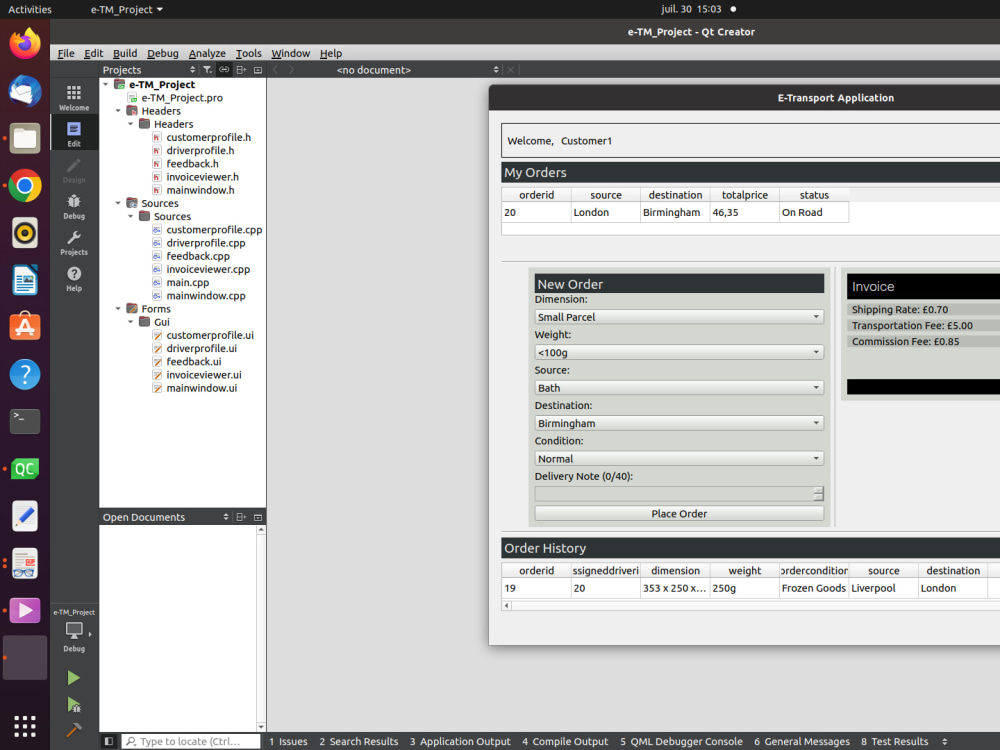The height and width of the screenshot is (750, 1000).
Task: Open Projects mode in the sidebar
Action: (x=73, y=241)
